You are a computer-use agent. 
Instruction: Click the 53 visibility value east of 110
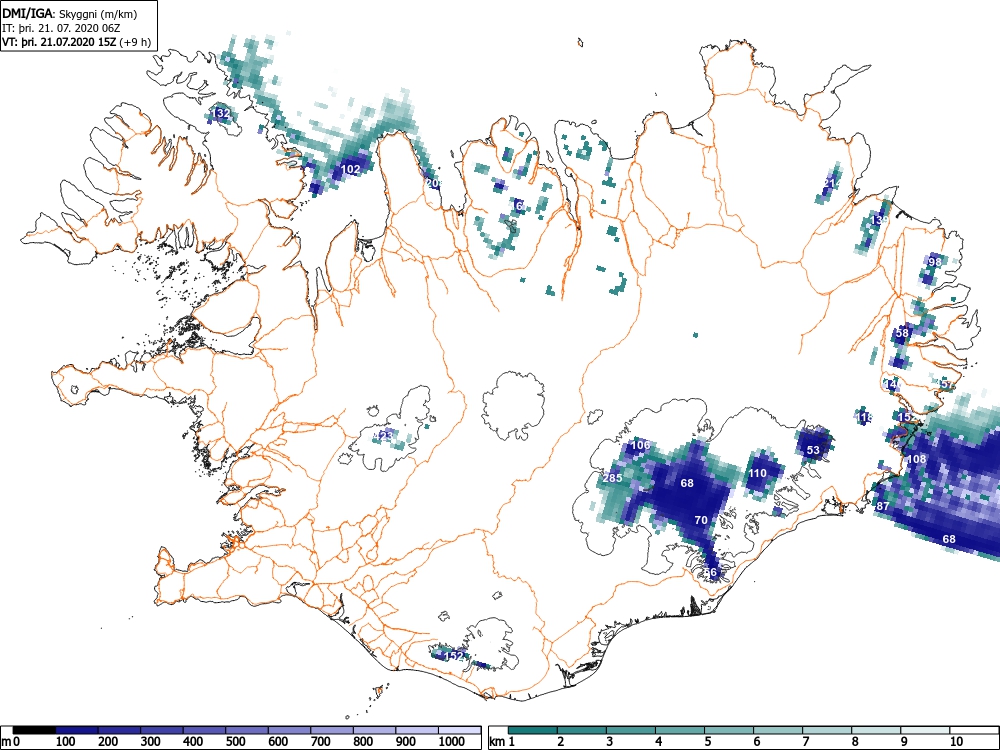tap(813, 450)
